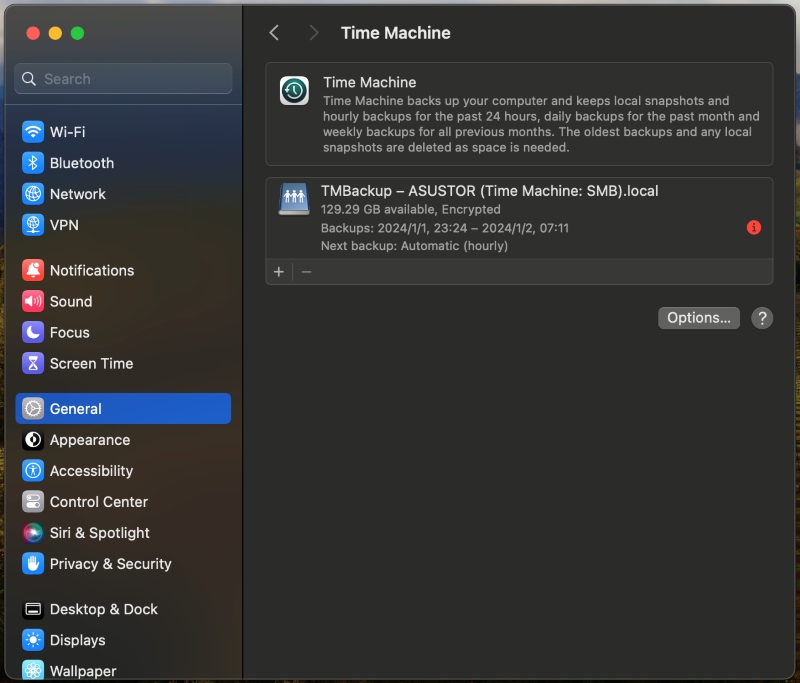Screen dimensions: 800x683
Task: Click the Appearance icon in sidebar
Action: (33, 440)
